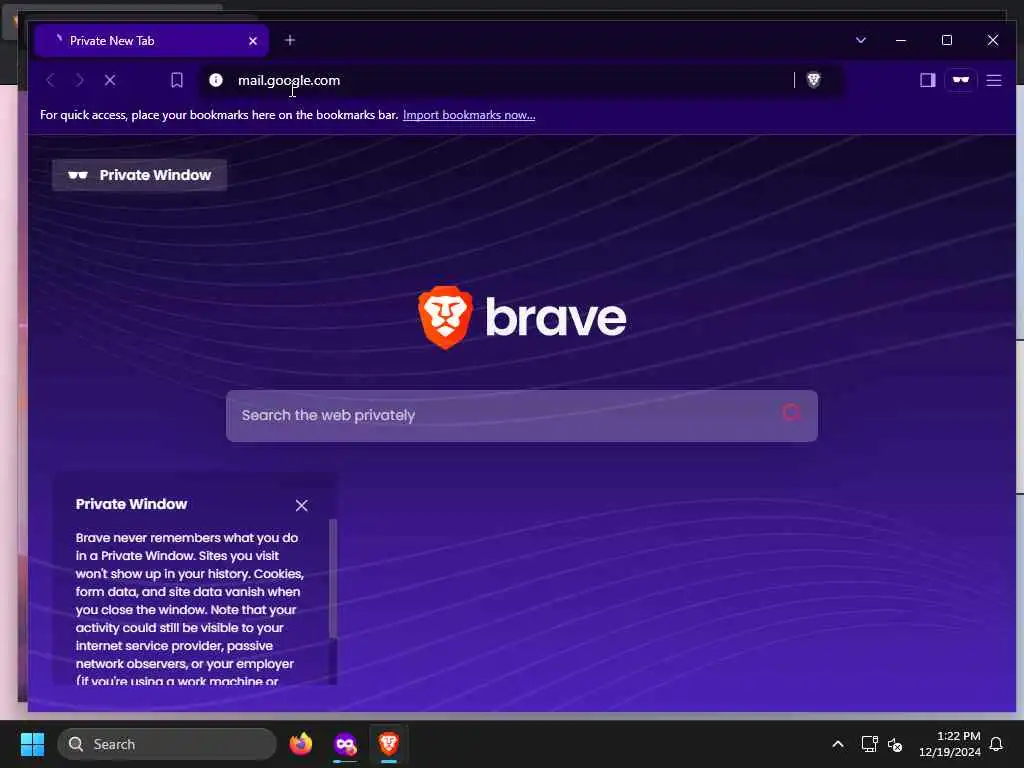This screenshot has width=1024, height=768.
Task: Expand the tab search dropdown chevron
Action: 861,40
